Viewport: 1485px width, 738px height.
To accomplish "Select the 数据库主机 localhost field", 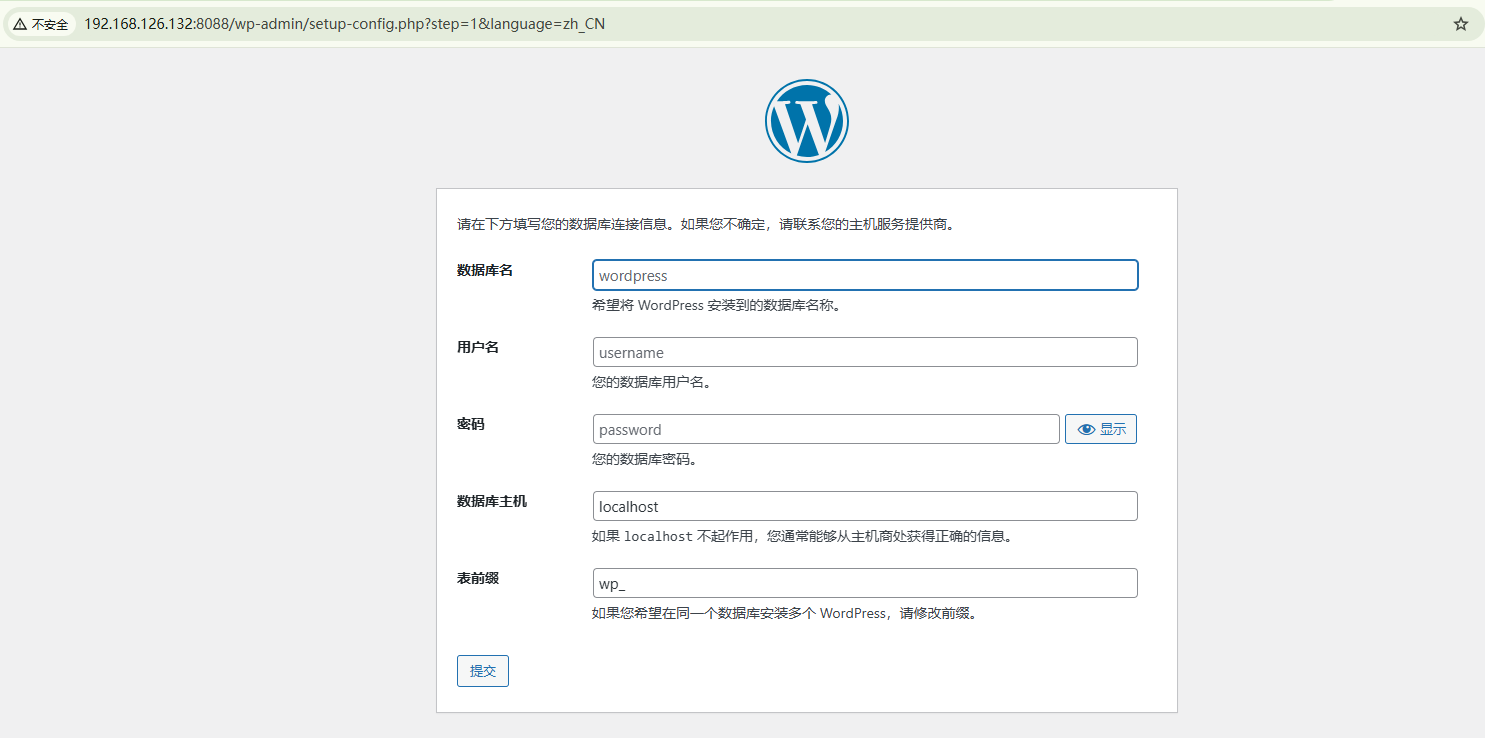I will click(x=865, y=506).
